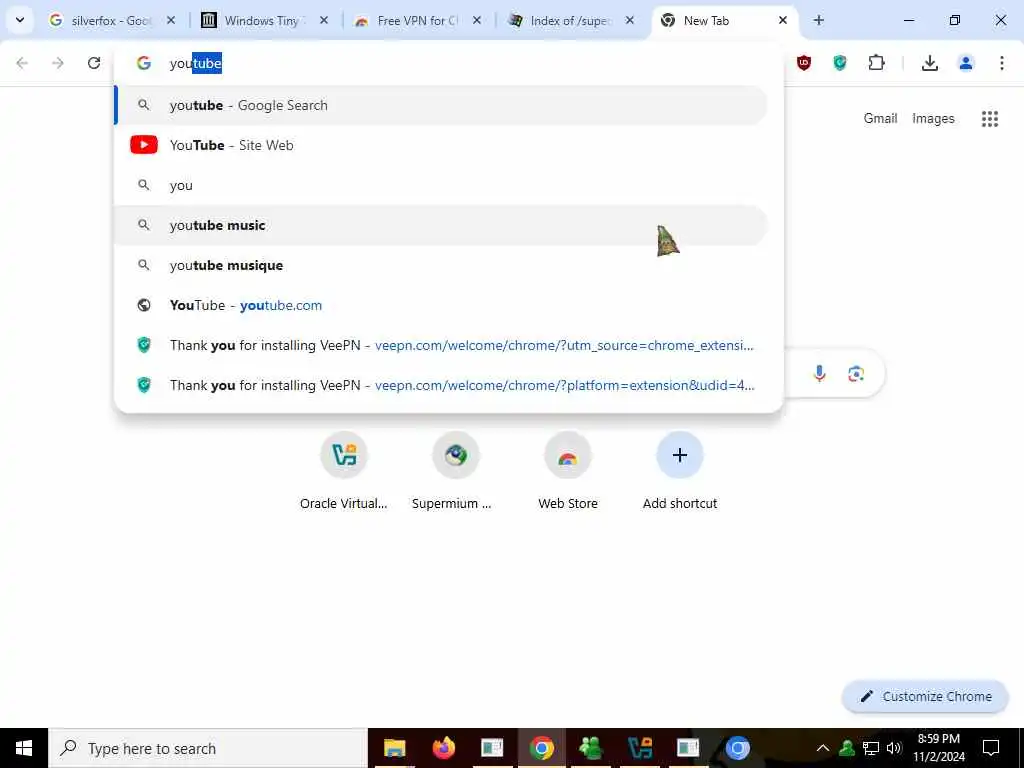The image size is (1024, 768).
Task: Open the Google apps grid
Action: tap(990, 118)
